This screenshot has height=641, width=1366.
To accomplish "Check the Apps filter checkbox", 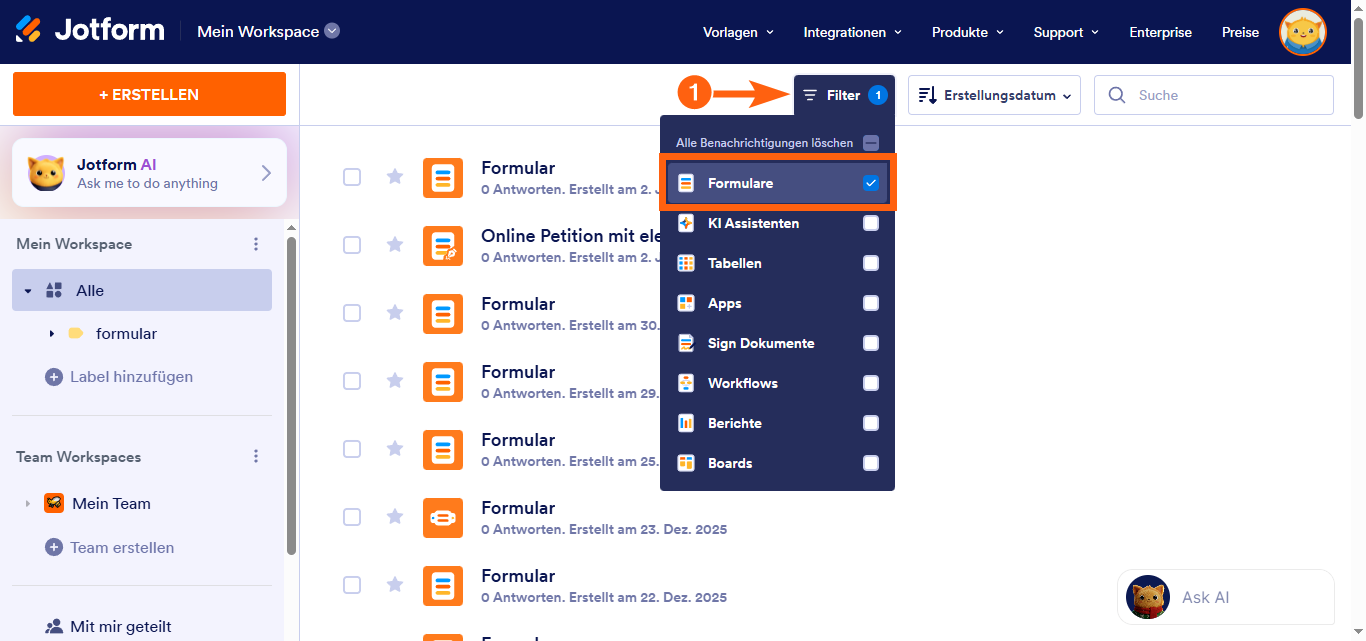I will (871, 303).
